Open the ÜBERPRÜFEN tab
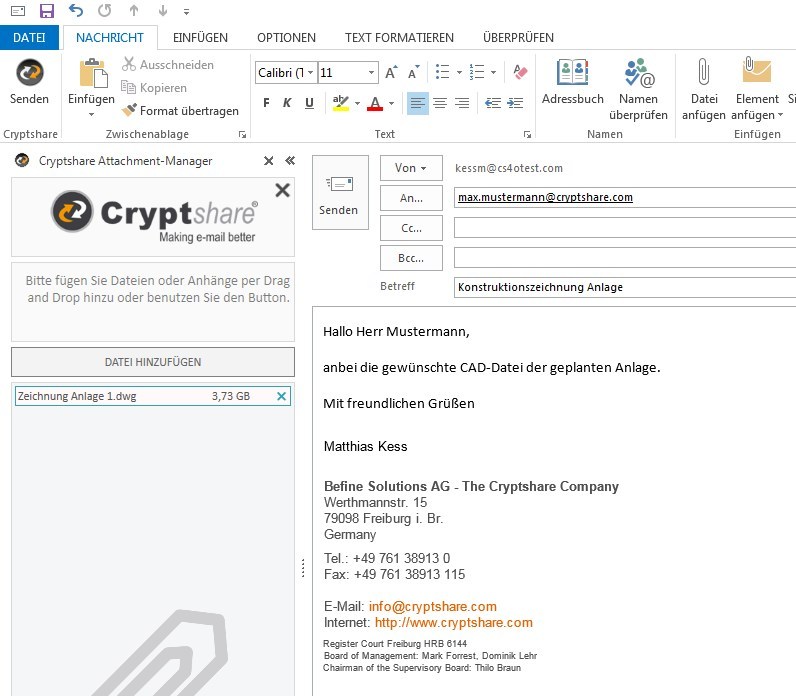The width and height of the screenshot is (796, 696). click(518, 38)
